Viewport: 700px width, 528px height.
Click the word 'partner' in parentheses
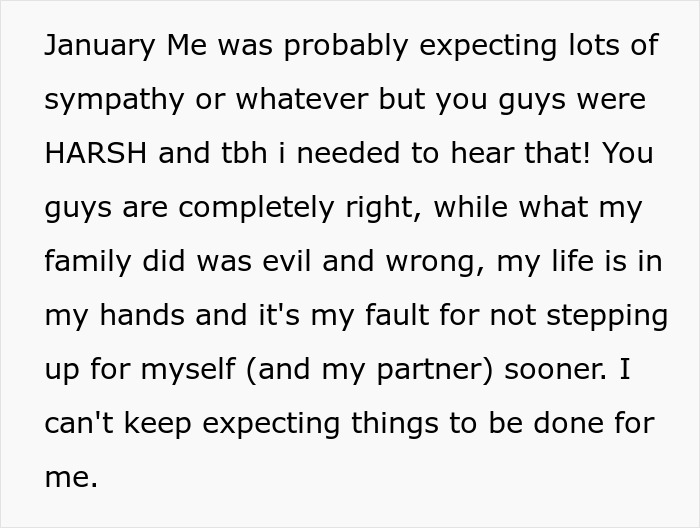pos(431,370)
